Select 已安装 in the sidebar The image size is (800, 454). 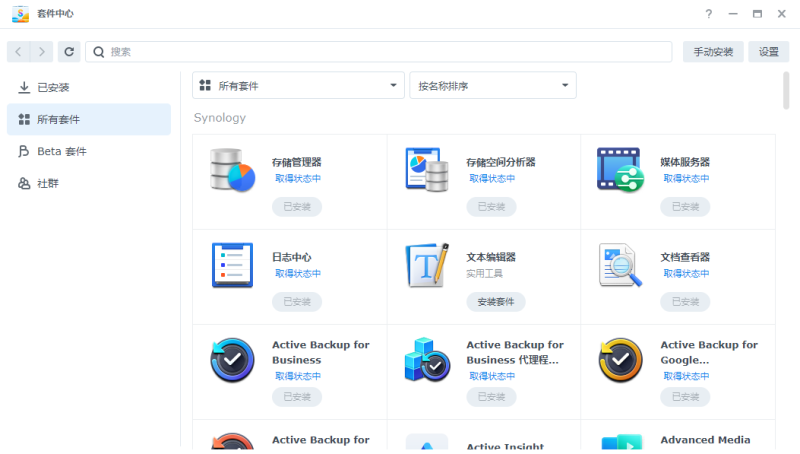point(89,87)
